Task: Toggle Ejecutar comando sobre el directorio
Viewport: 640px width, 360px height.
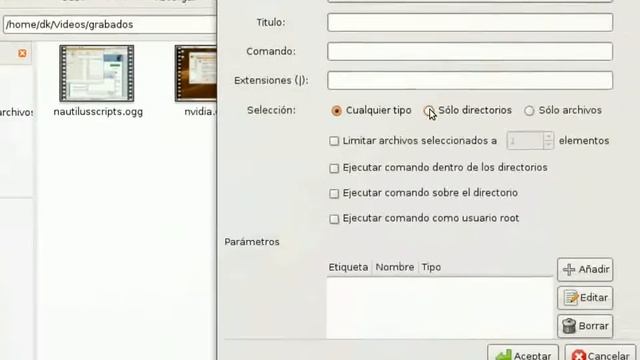Action: coord(334,193)
